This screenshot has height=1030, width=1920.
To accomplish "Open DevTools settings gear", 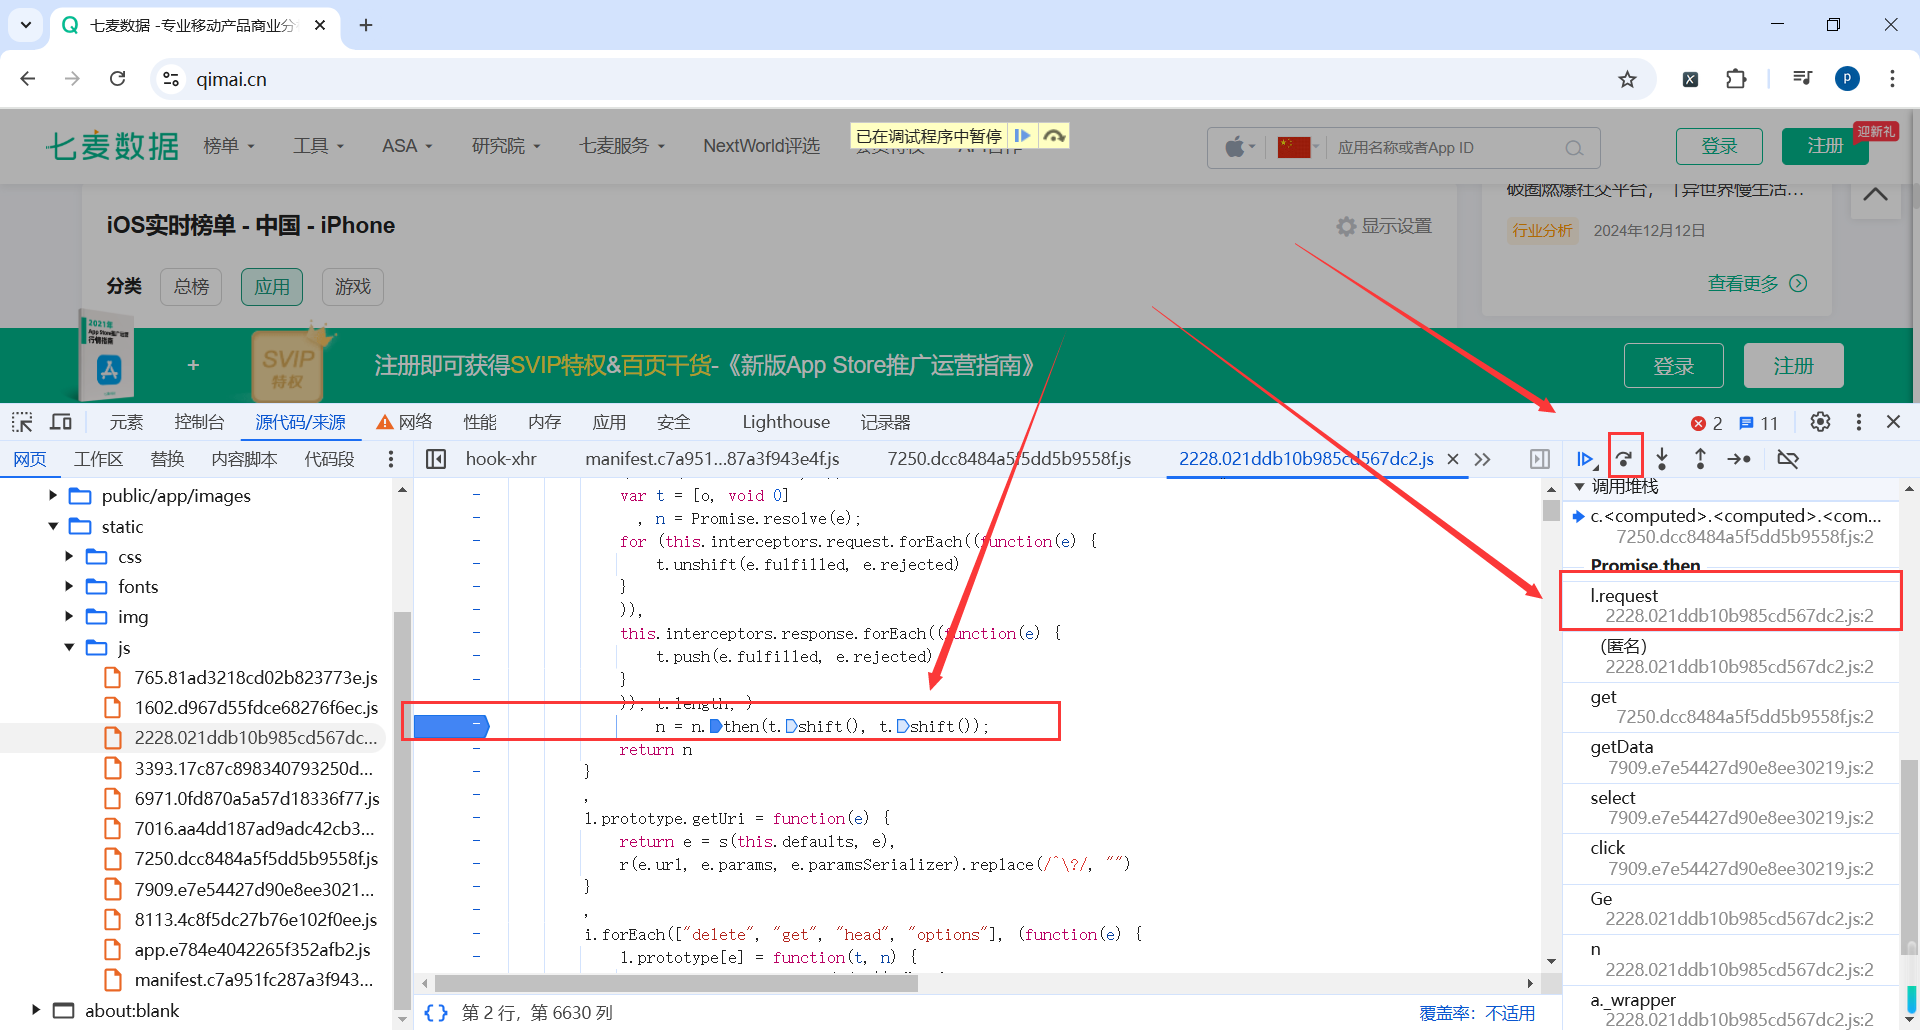I will pyautogui.click(x=1821, y=422).
